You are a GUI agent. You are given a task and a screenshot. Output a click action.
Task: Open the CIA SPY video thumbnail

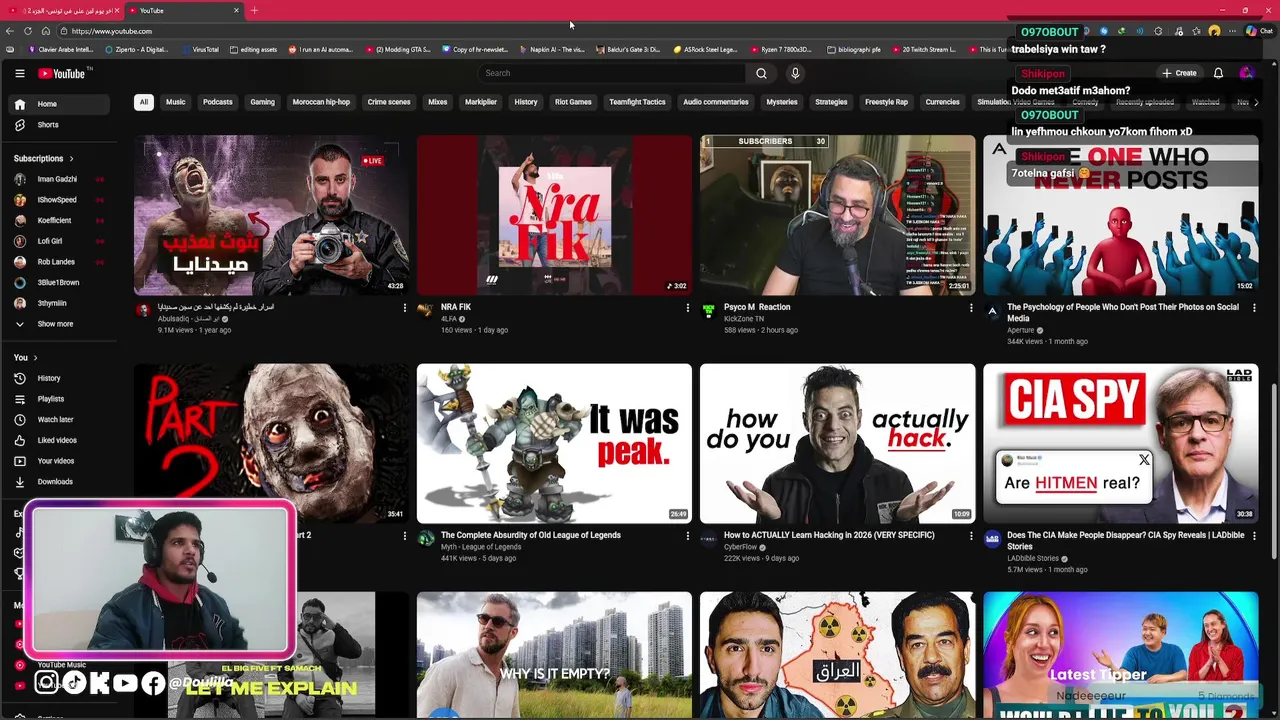coord(1120,443)
